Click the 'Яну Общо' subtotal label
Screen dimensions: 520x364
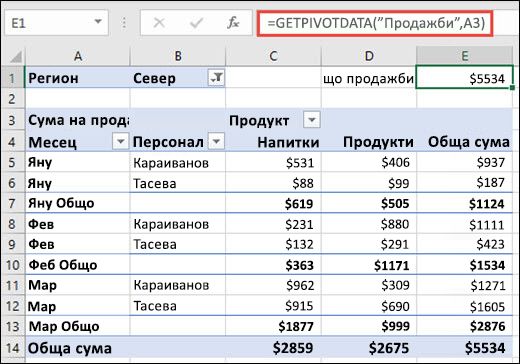tap(77, 203)
